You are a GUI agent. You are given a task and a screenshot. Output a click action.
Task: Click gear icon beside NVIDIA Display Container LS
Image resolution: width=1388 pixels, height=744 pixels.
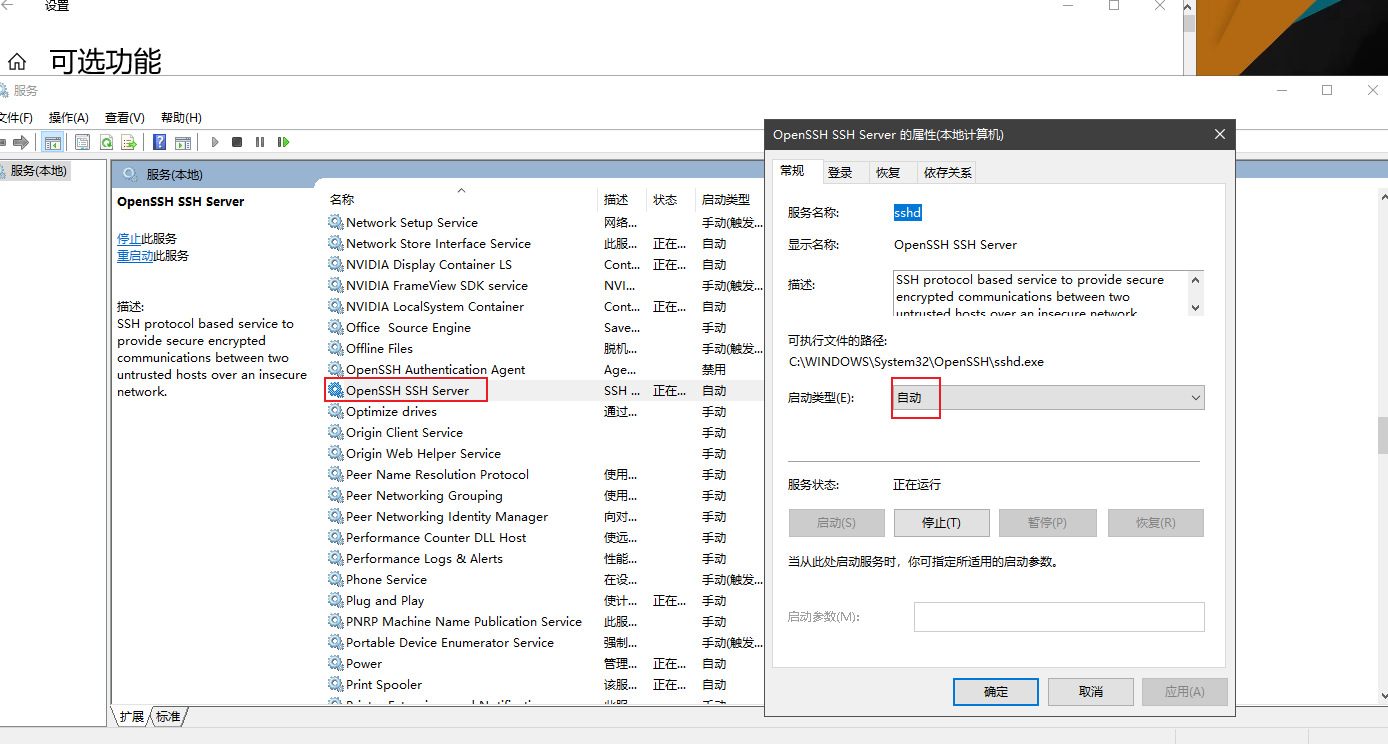pyautogui.click(x=335, y=264)
